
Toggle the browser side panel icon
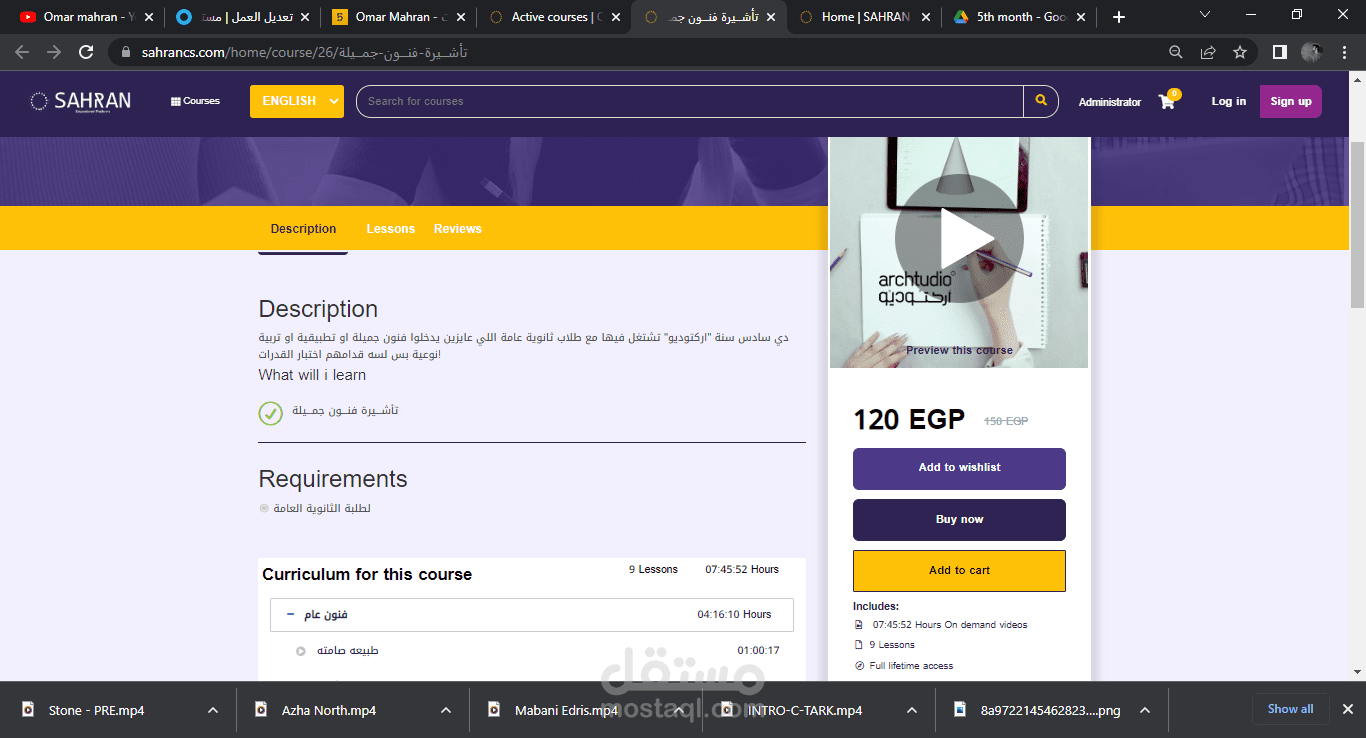pyautogui.click(x=1279, y=52)
